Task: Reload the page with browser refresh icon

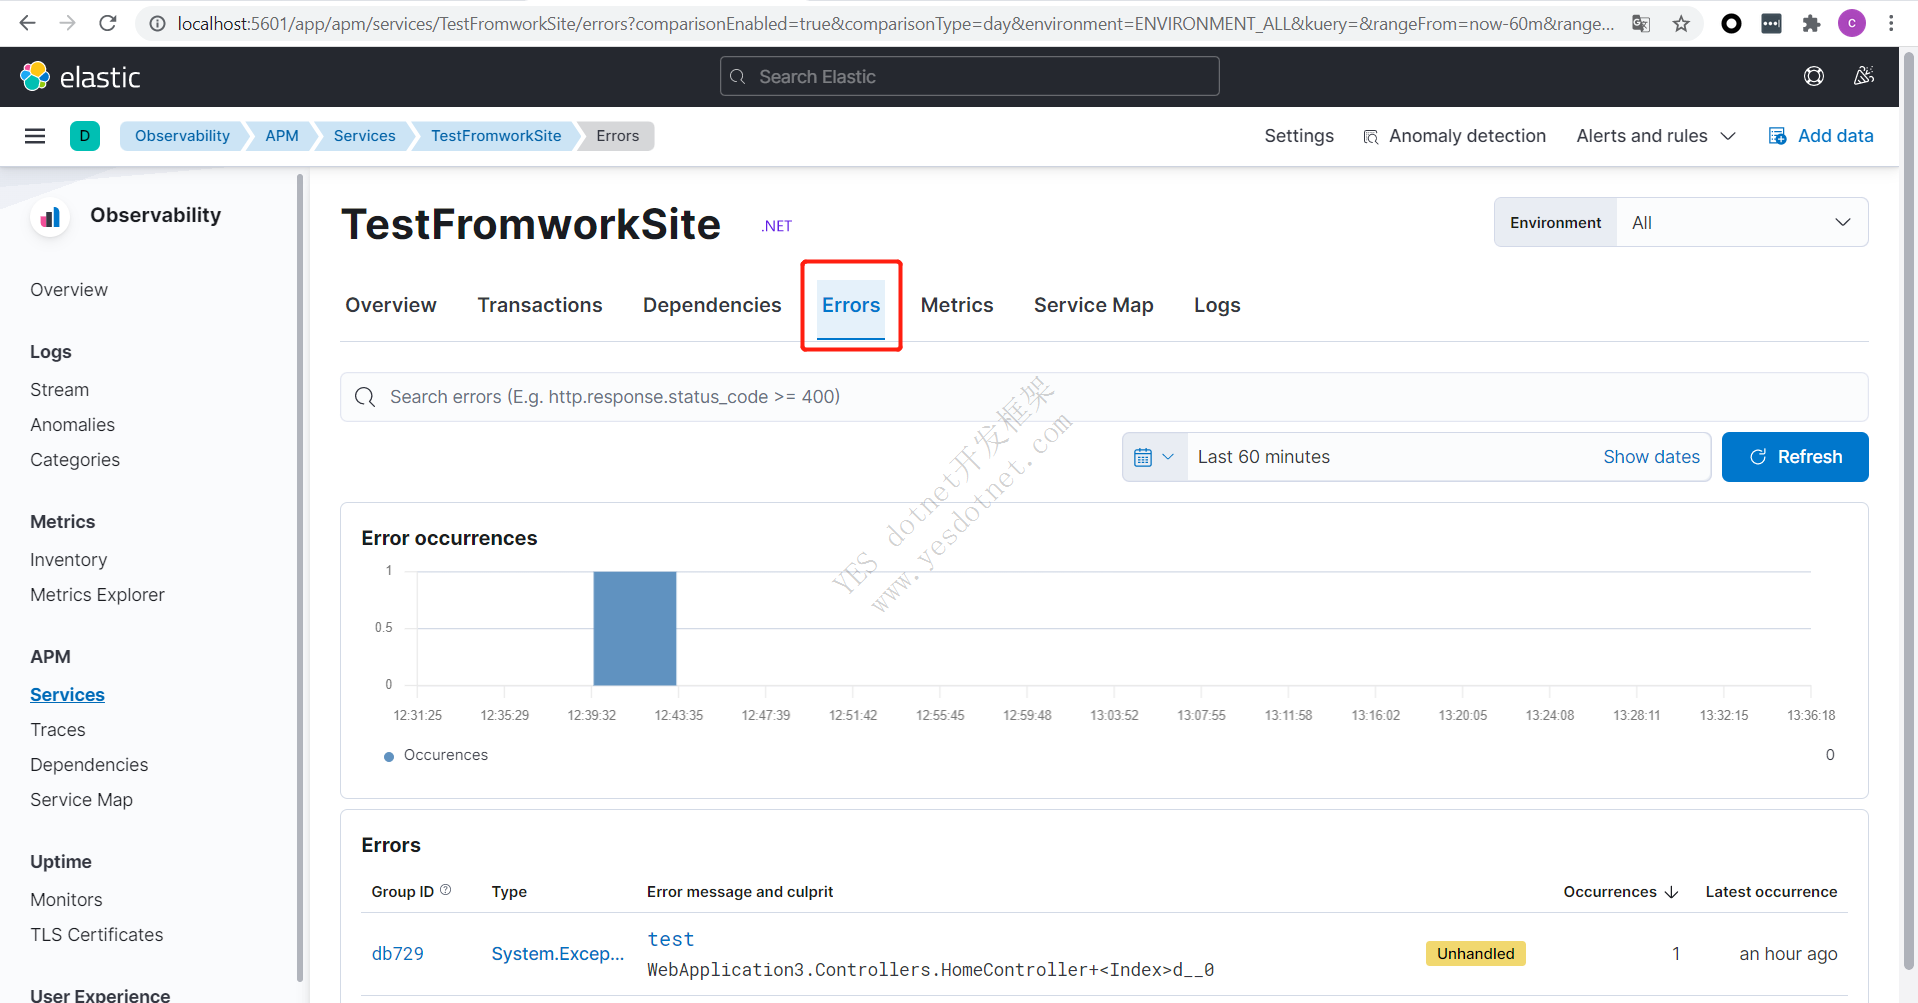Action: click(x=108, y=23)
